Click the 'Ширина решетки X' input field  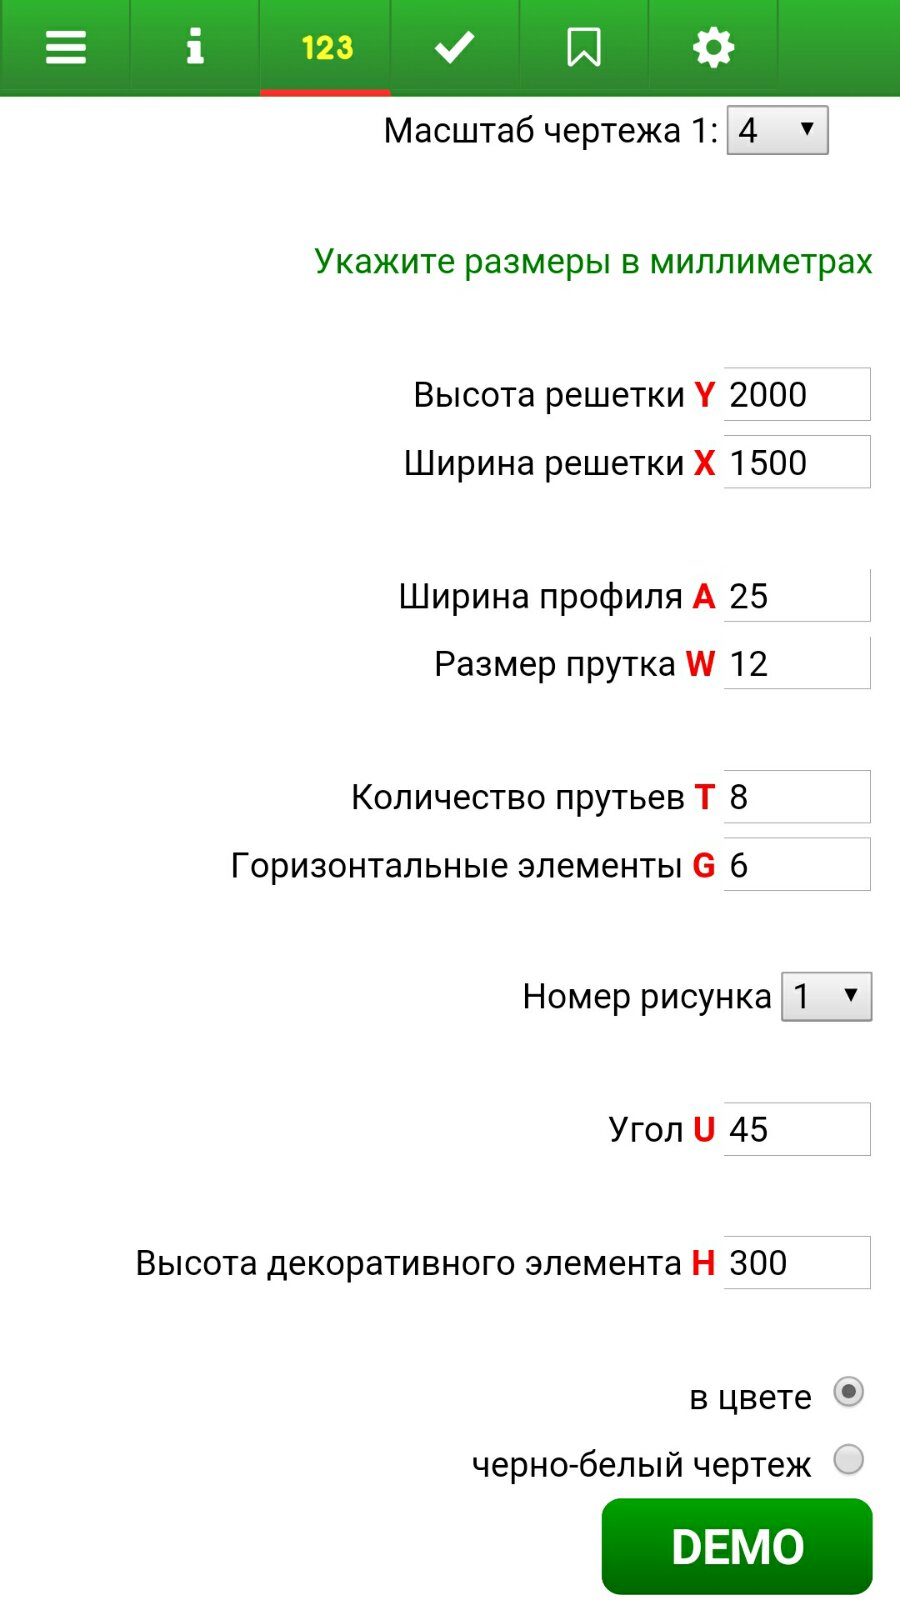click(796, 463)
